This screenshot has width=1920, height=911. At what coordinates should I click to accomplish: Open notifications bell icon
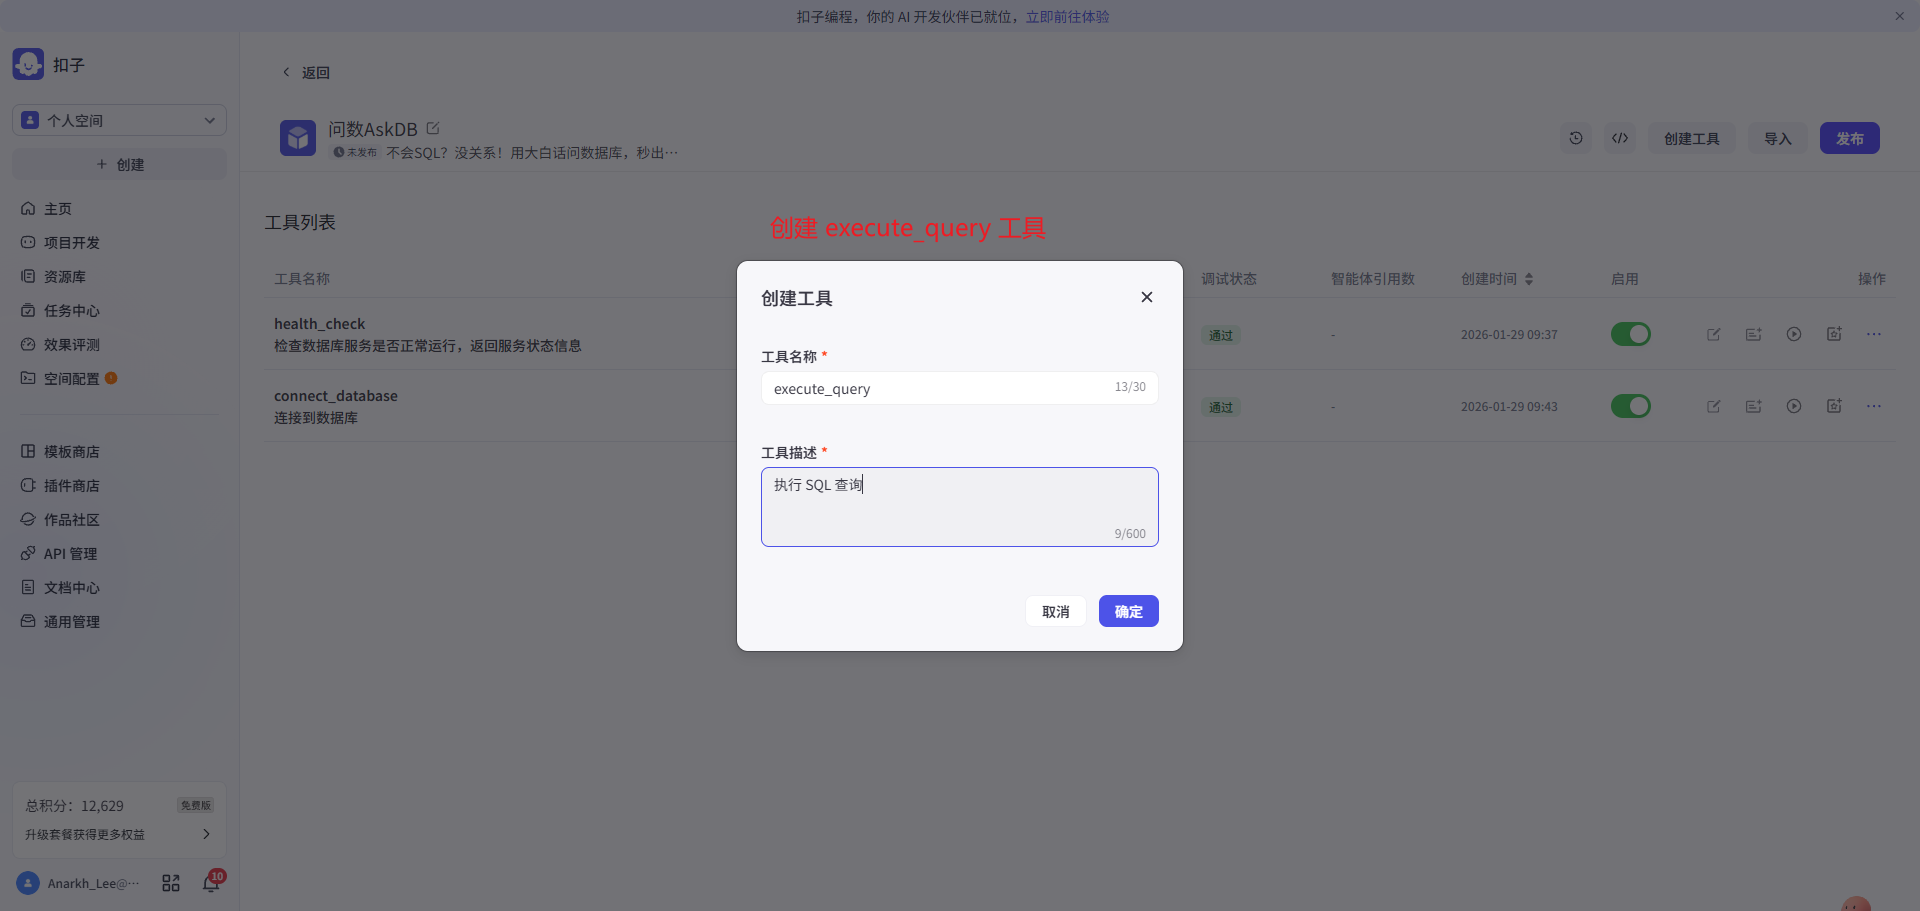point(211,883)
